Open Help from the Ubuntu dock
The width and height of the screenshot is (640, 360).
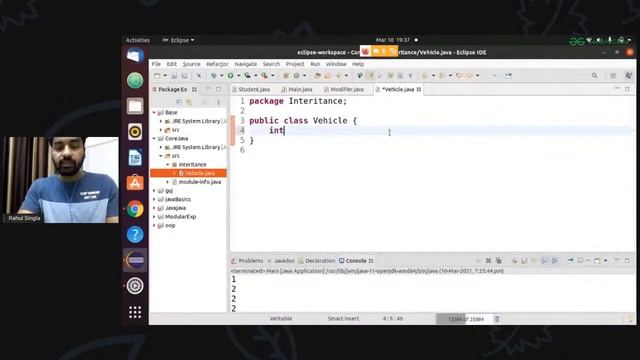tap(135, 235)
